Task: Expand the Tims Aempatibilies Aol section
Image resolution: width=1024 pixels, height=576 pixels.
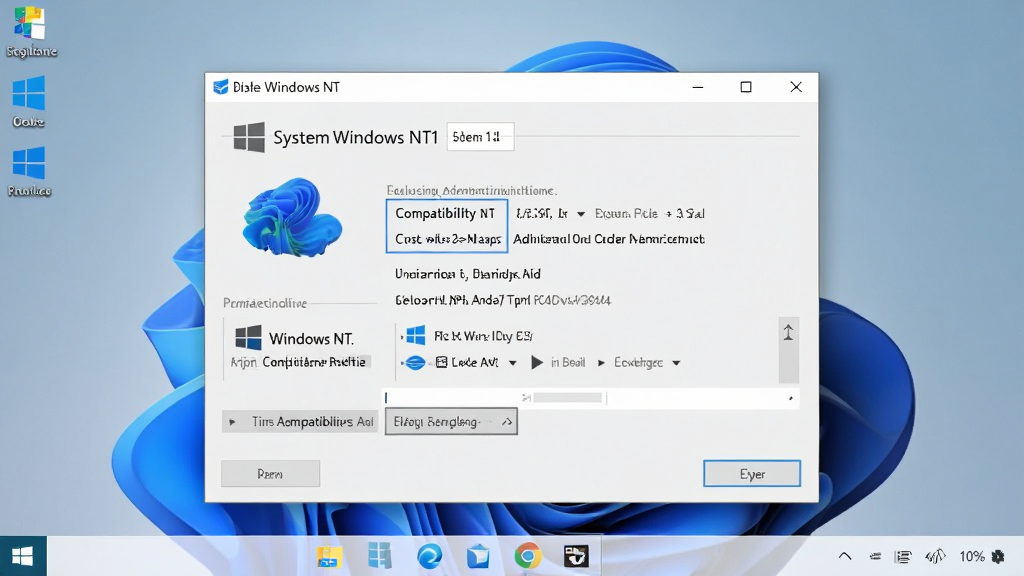Action: pyautogui.click(x=232, y=422)
